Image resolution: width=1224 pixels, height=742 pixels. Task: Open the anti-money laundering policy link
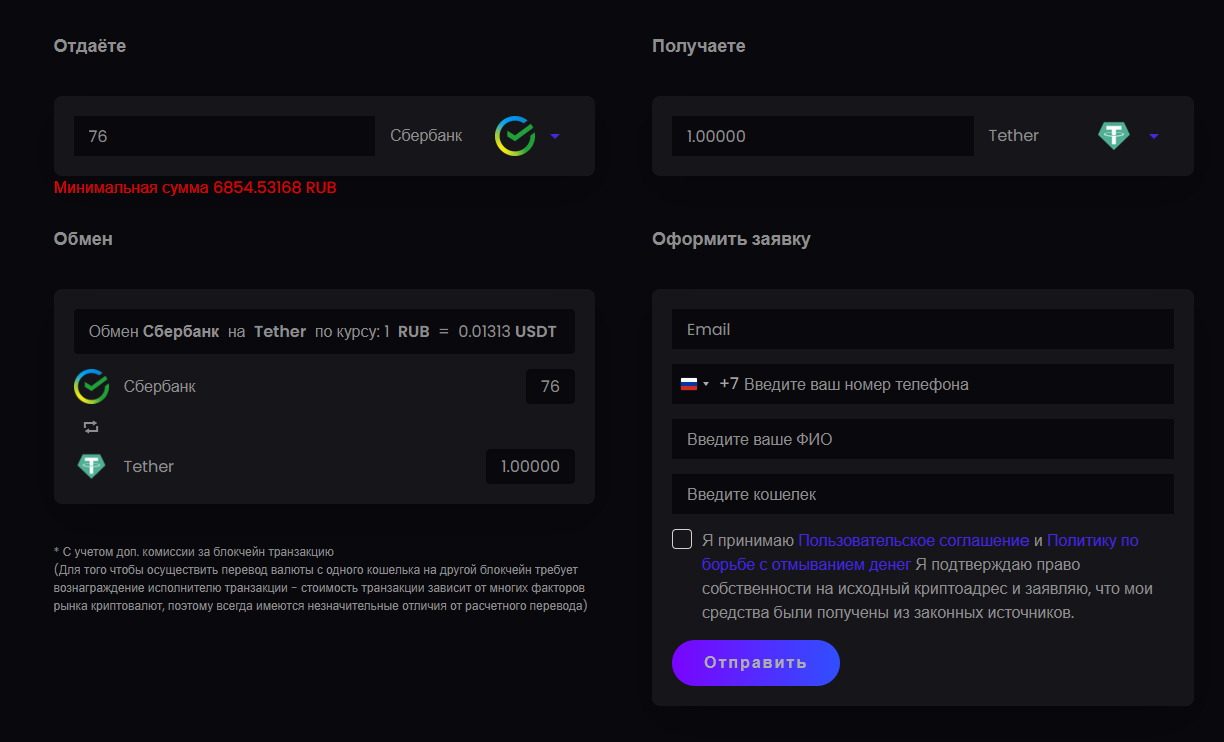pyautogui.click(x=1092, y=540)
